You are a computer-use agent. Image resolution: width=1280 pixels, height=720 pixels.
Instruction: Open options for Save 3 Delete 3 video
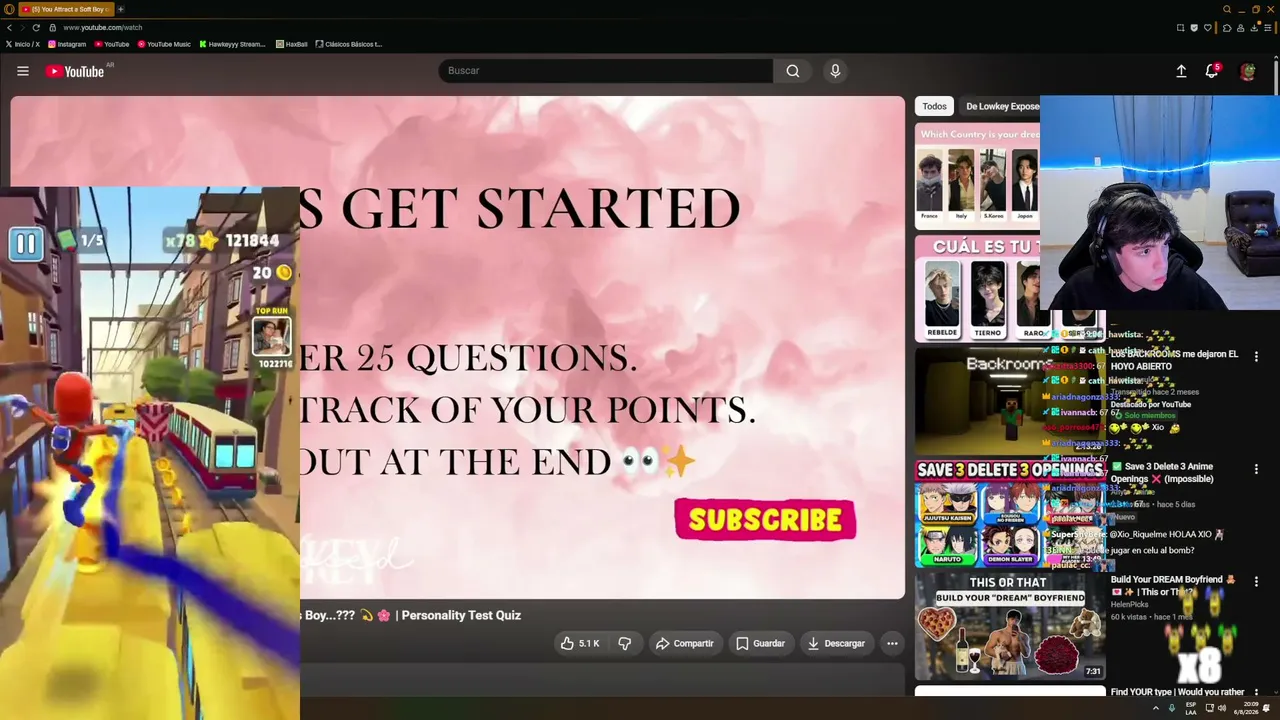pyautogui.click(x=1256, y=468)
